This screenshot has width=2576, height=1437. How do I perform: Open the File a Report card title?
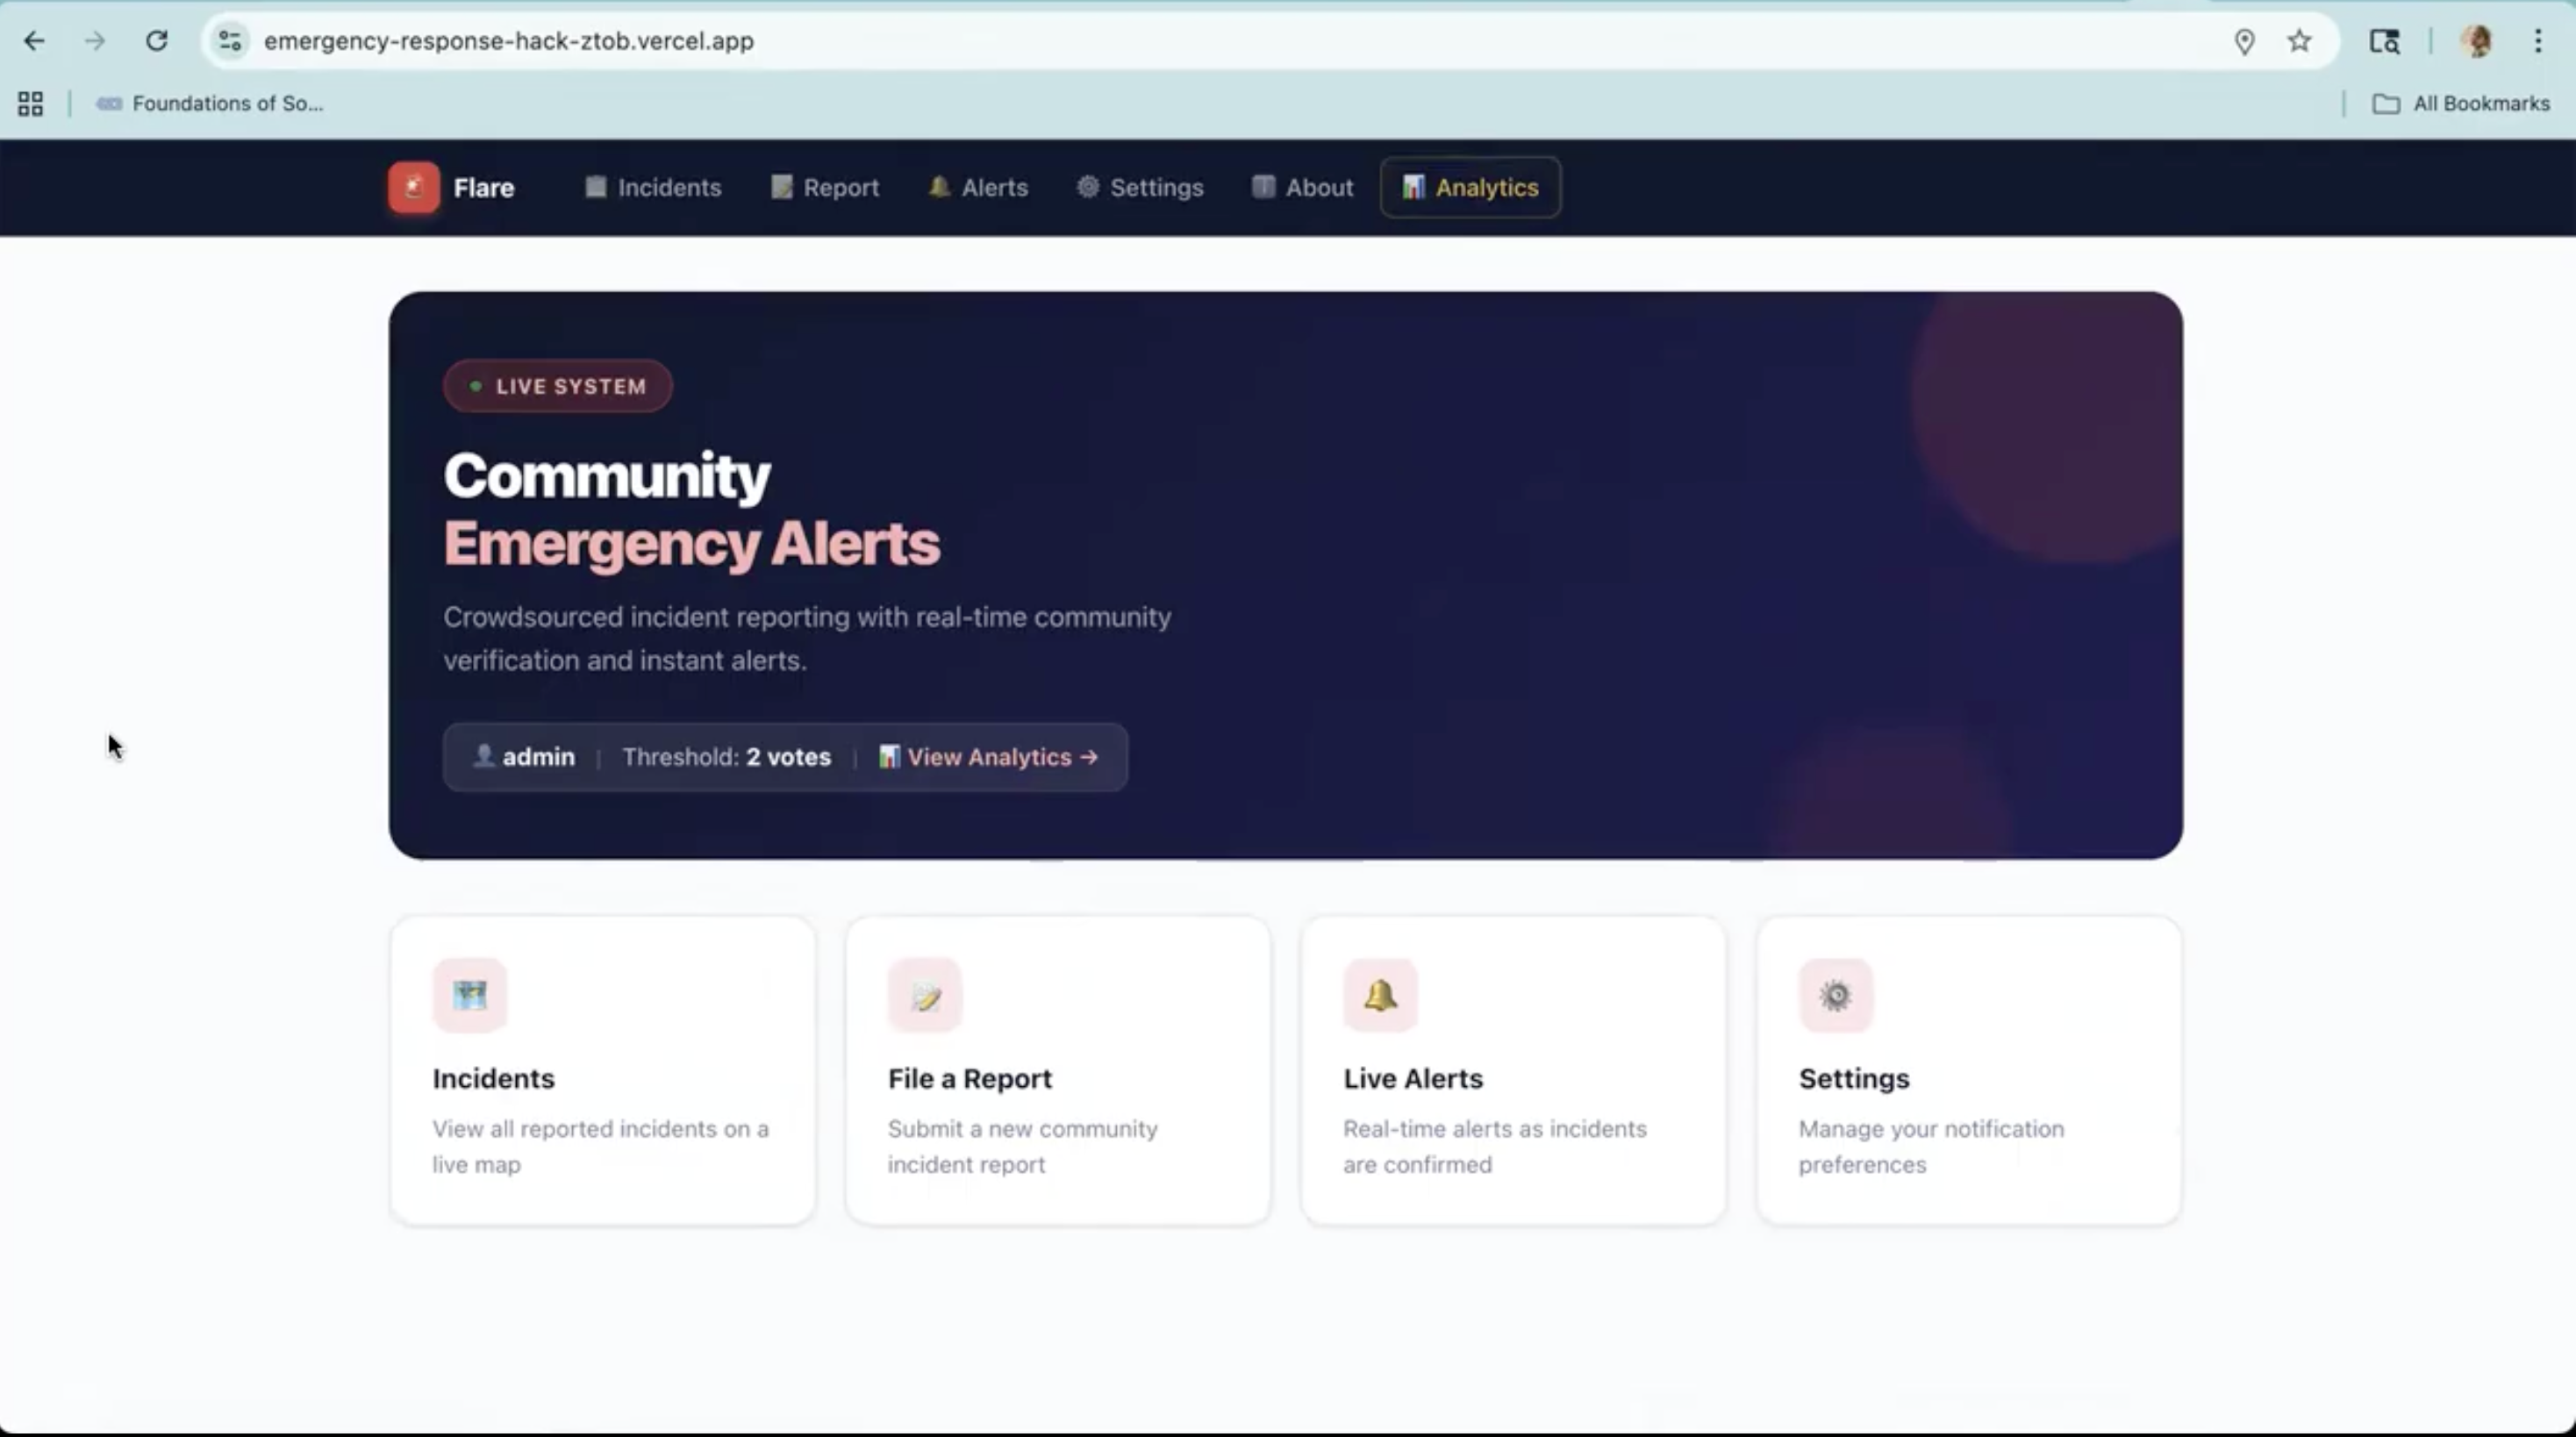[x=970, y=1078]
